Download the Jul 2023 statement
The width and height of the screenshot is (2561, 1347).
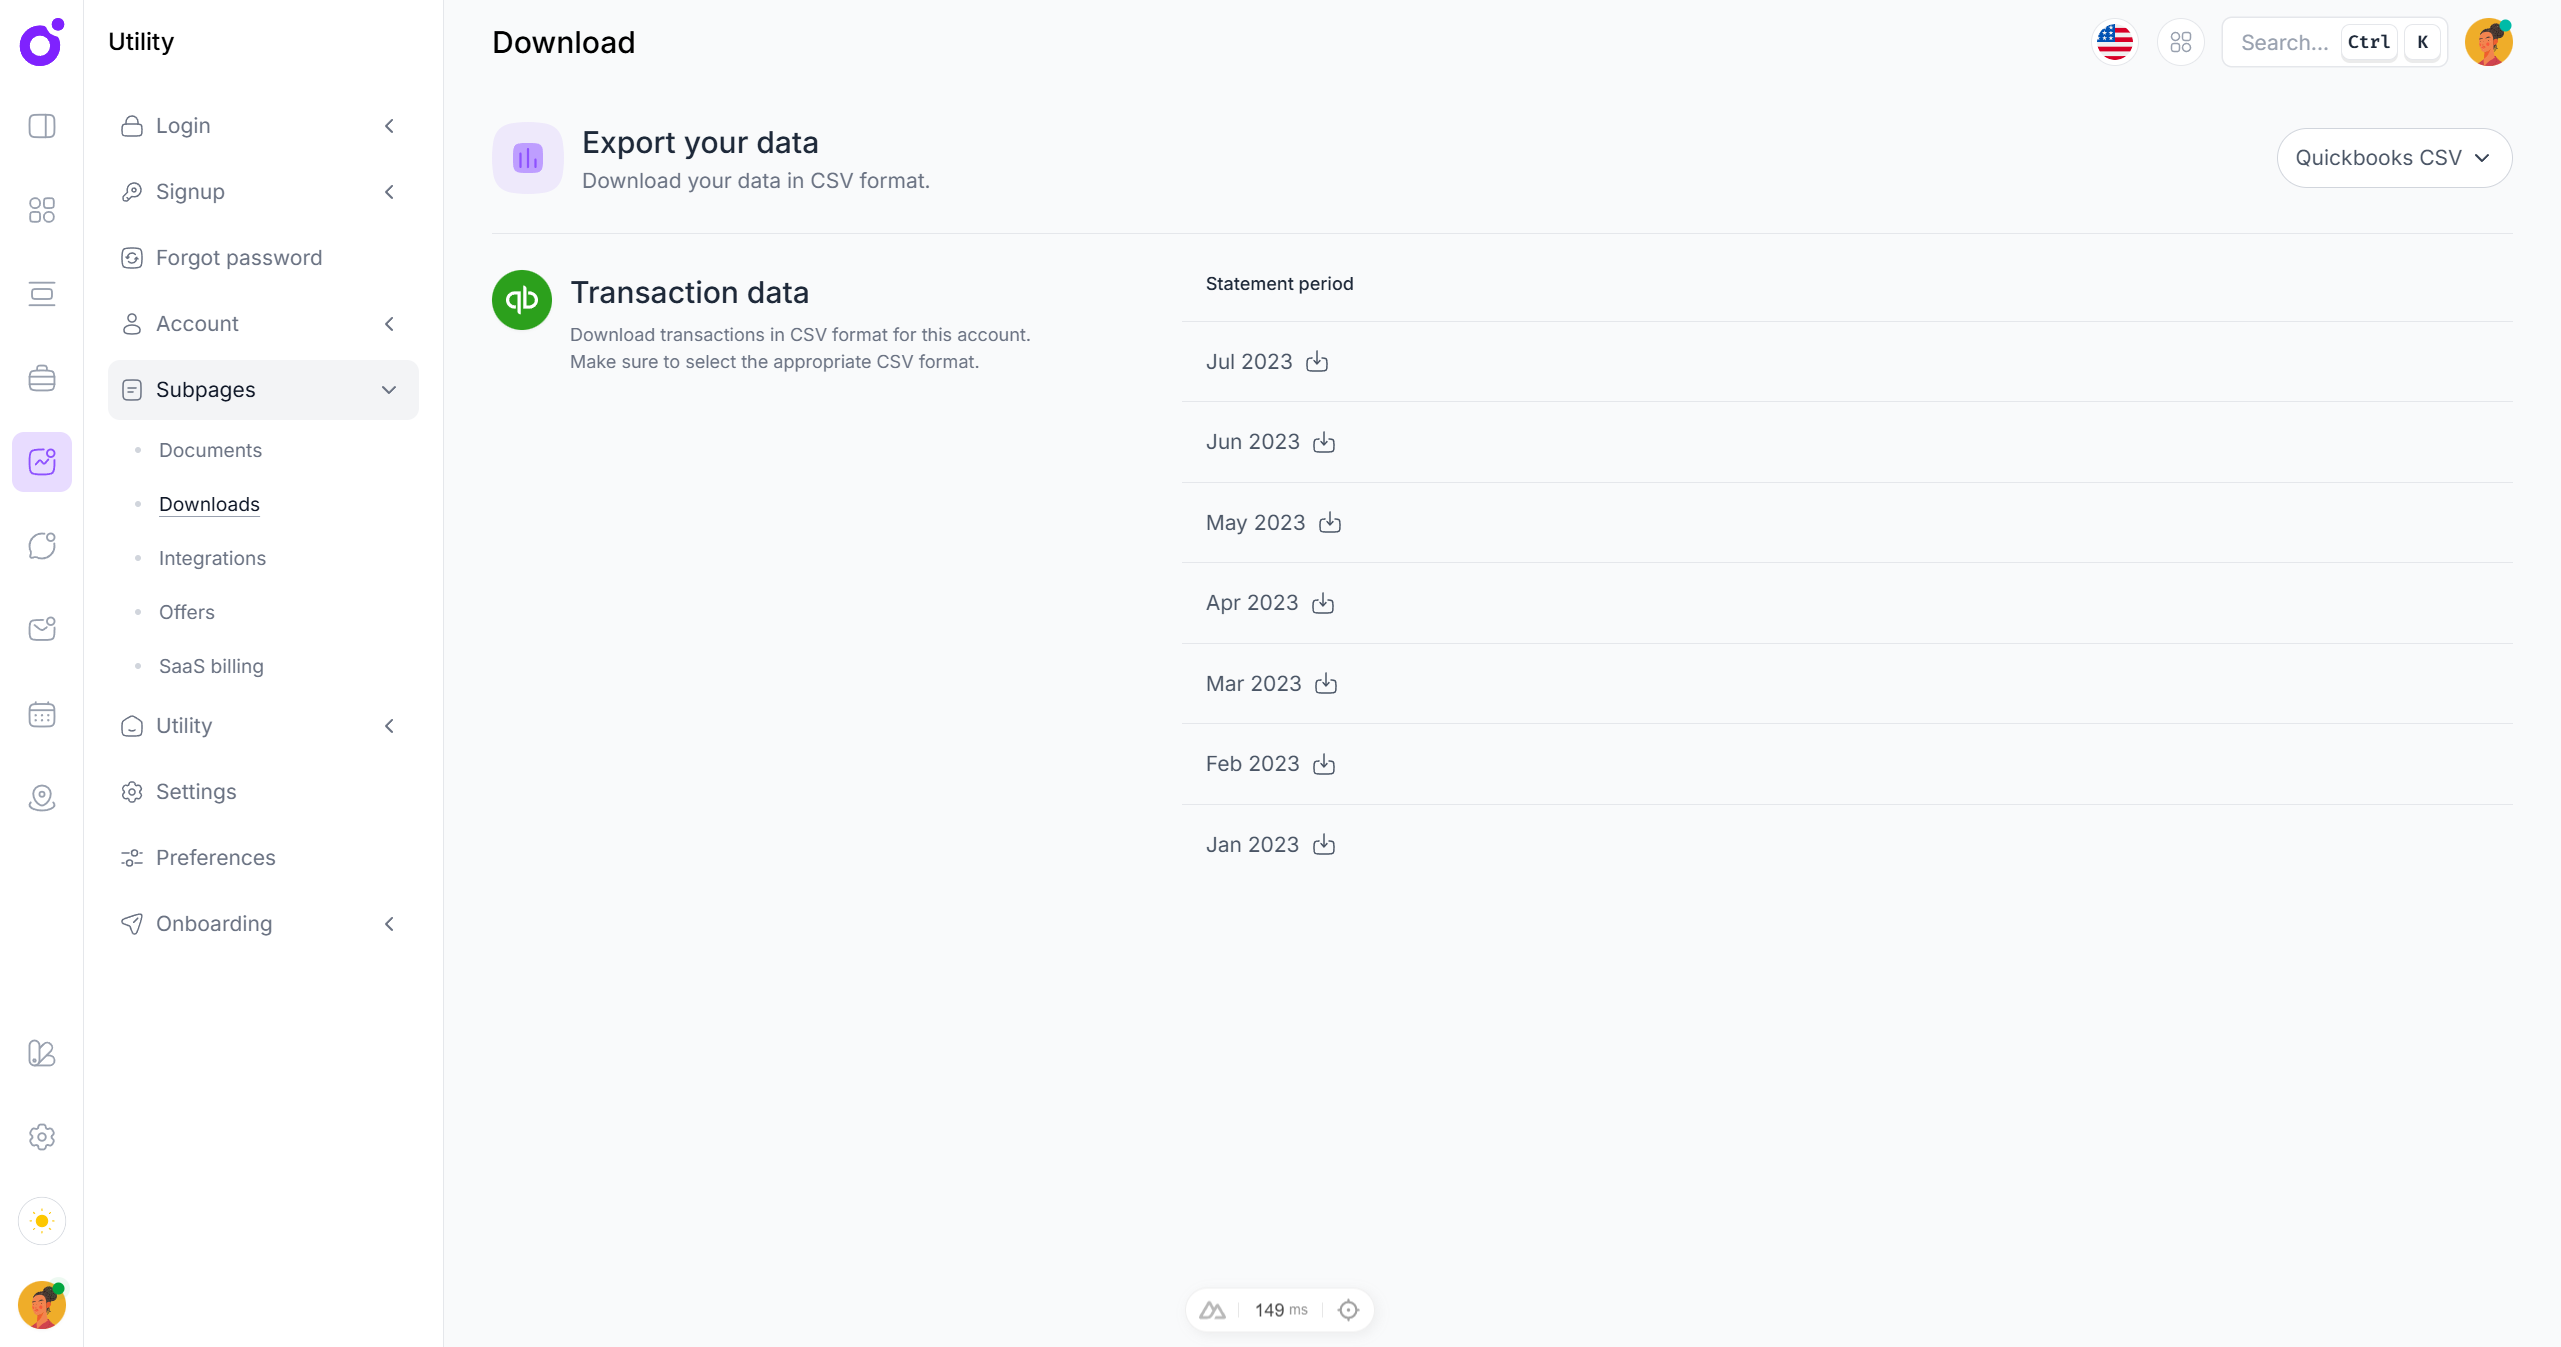tap(1316, 362)
